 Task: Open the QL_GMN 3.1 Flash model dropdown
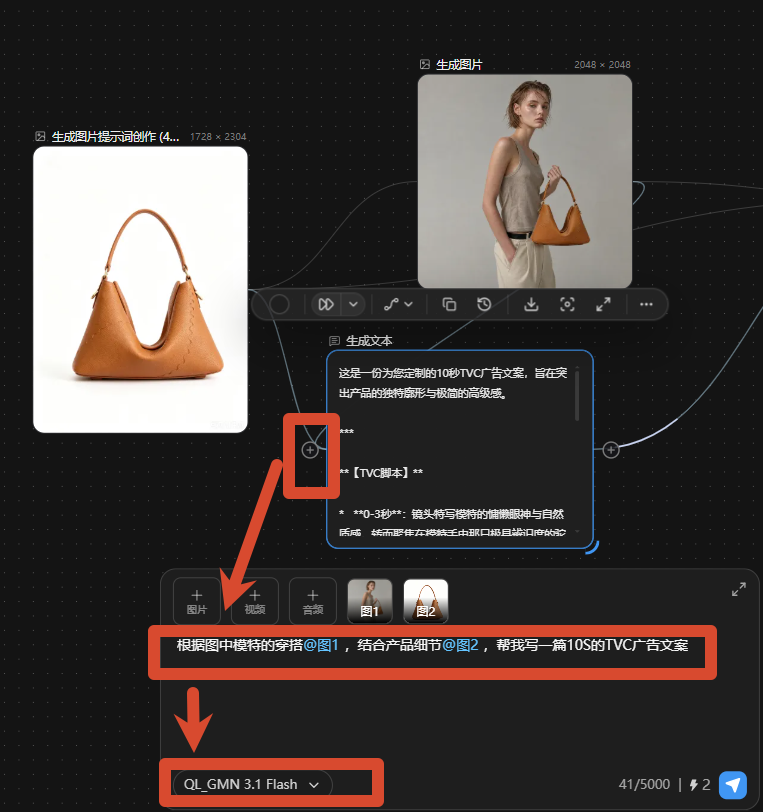click(252, 784)
